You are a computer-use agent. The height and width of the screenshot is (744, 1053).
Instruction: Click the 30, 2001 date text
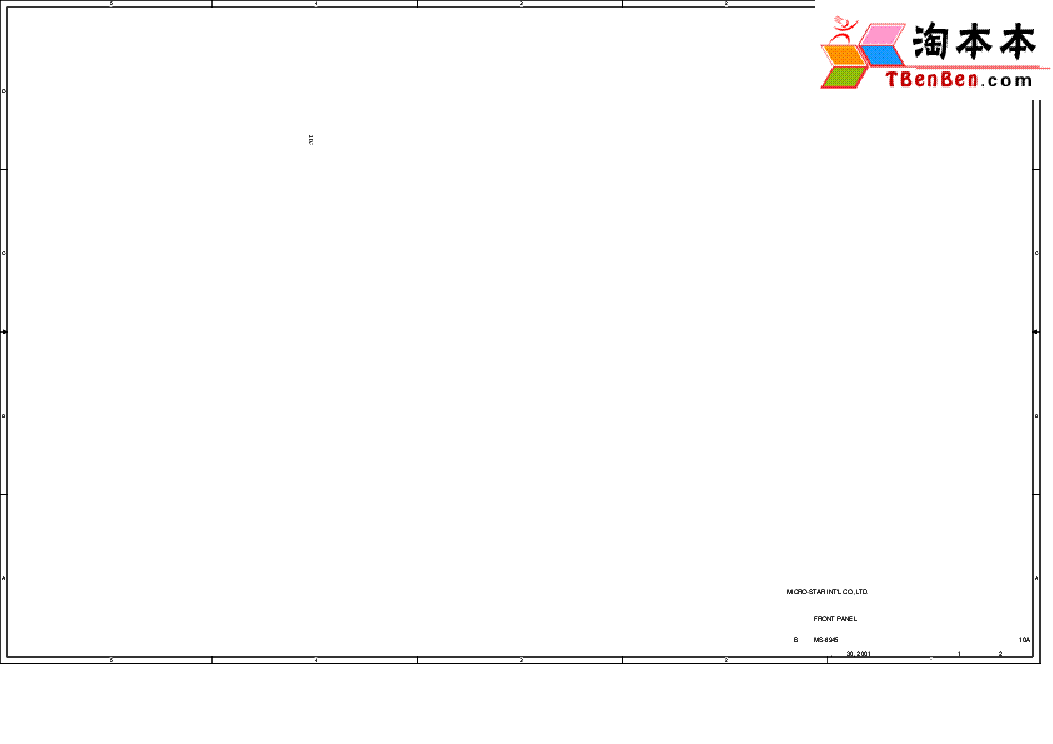859,653
